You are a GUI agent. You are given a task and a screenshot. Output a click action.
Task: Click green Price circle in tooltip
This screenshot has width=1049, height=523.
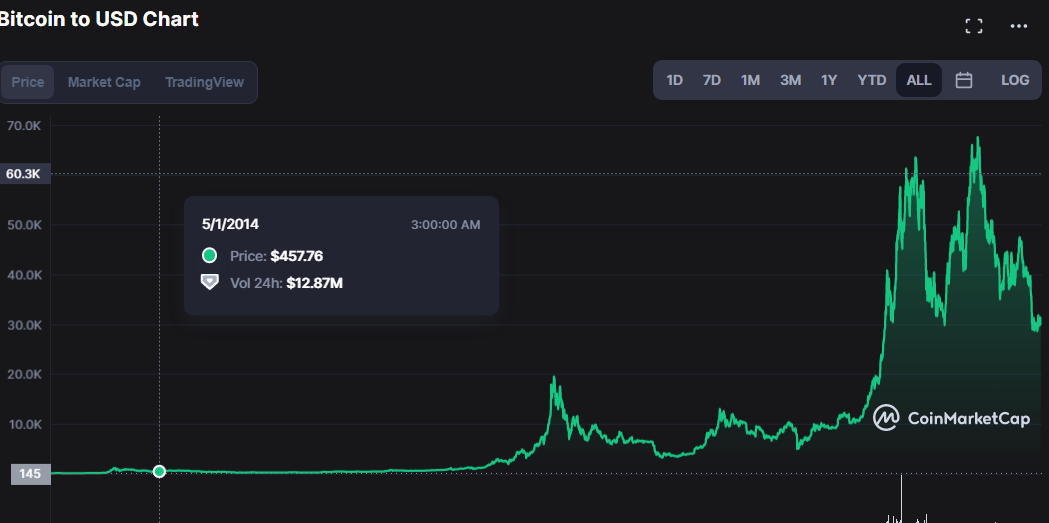pyautogui.click(x=209, y=255)
